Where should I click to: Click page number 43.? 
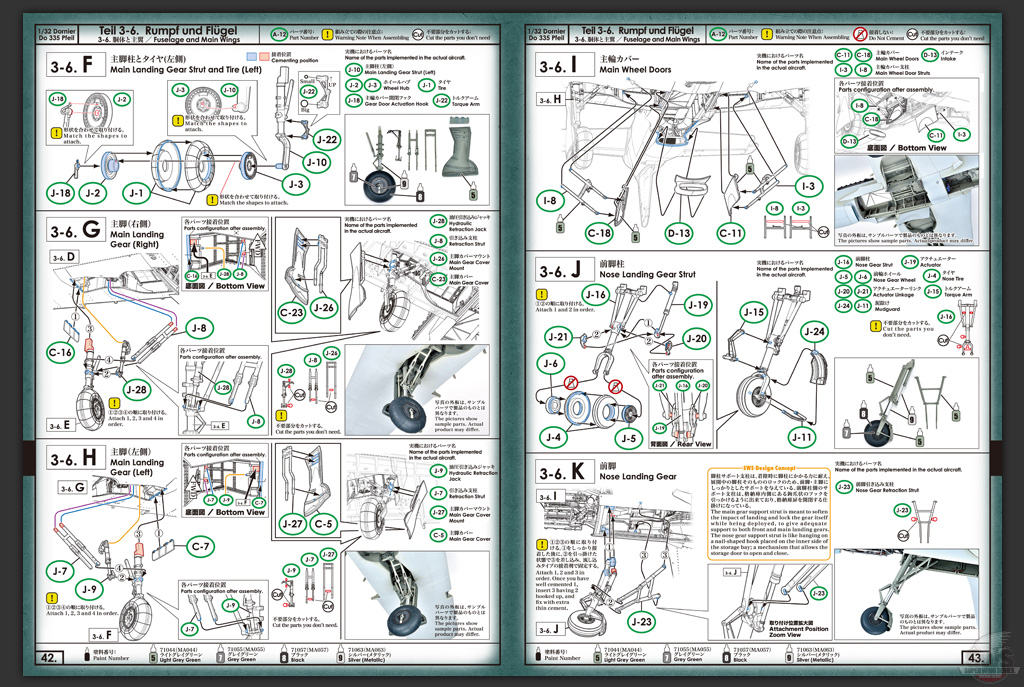[x=975, y=658]
